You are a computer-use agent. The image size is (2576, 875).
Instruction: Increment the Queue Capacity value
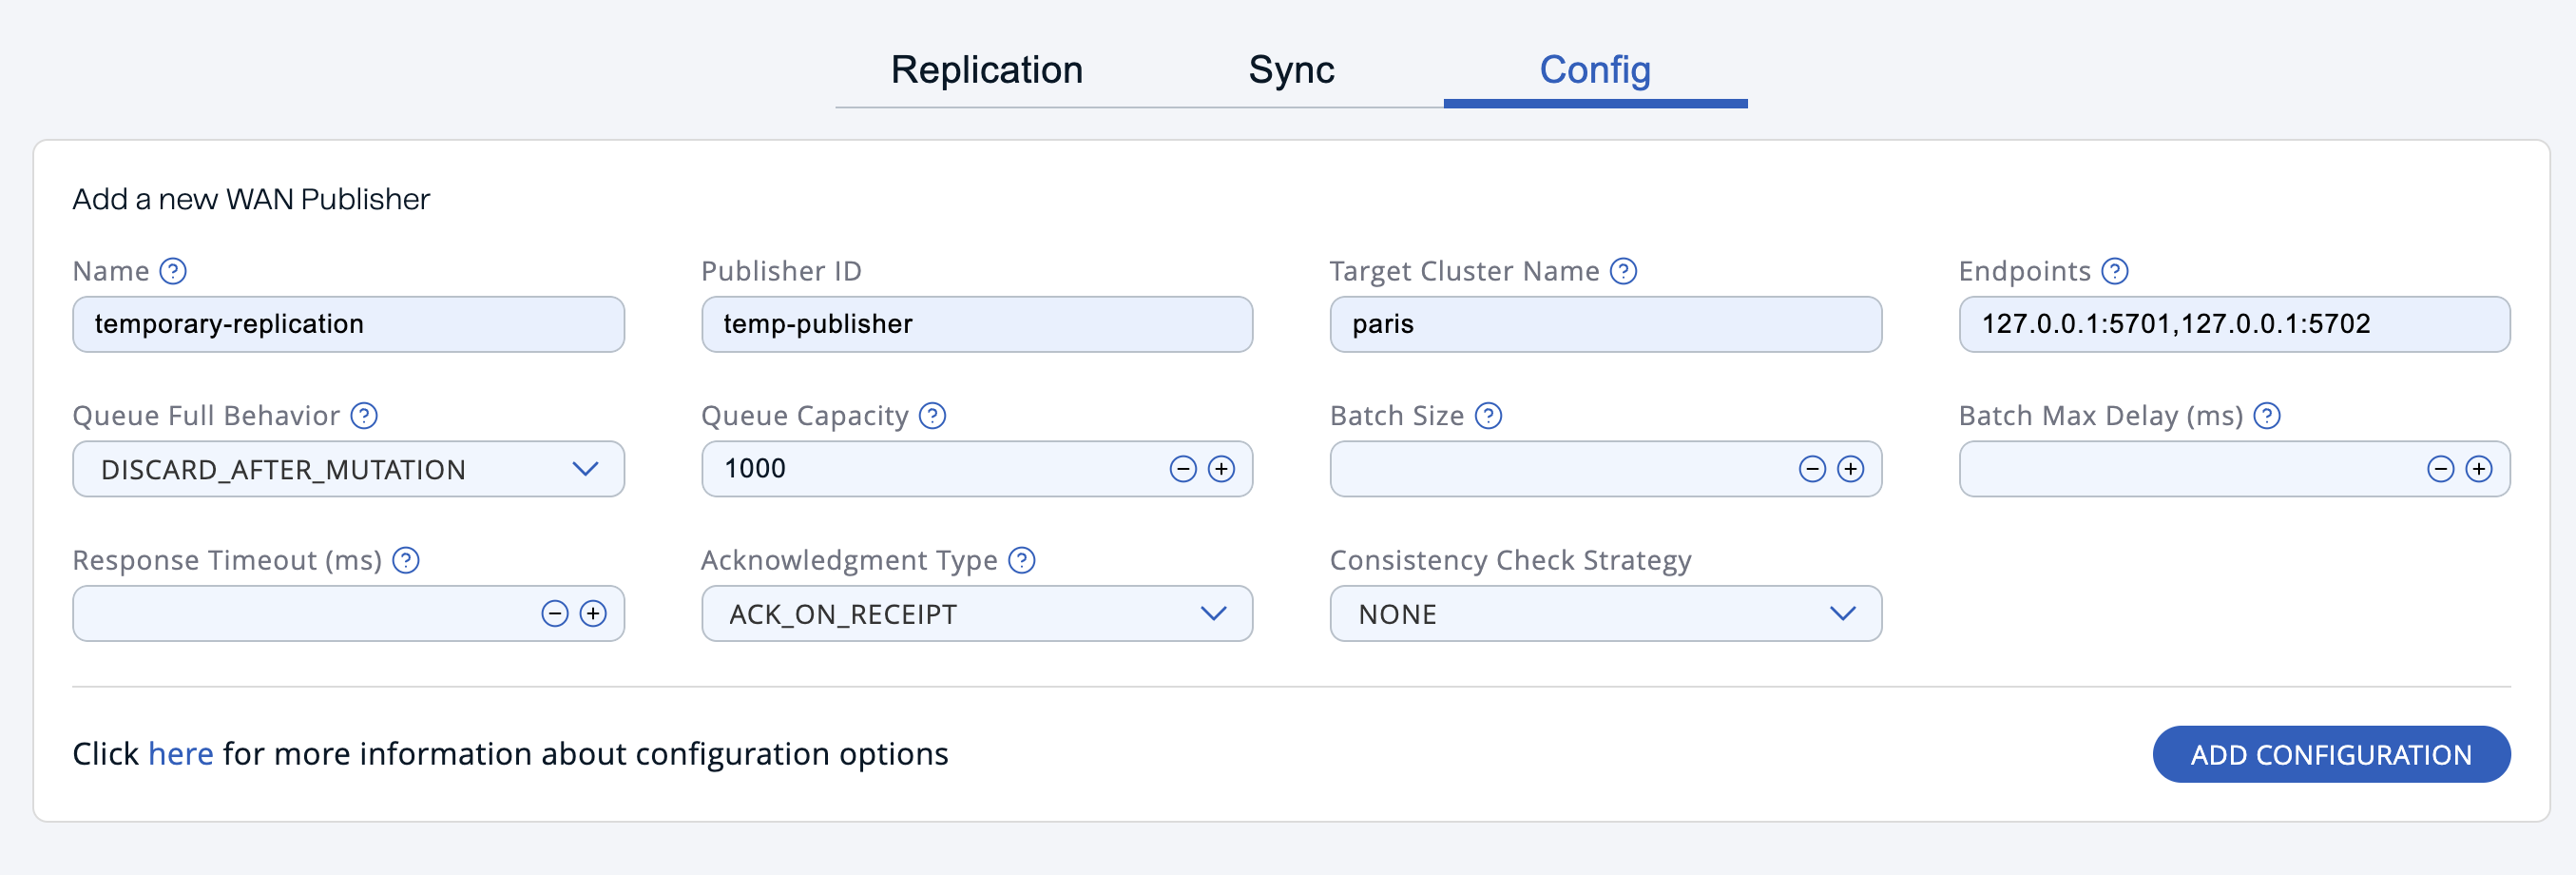[x=1221, y=468]
